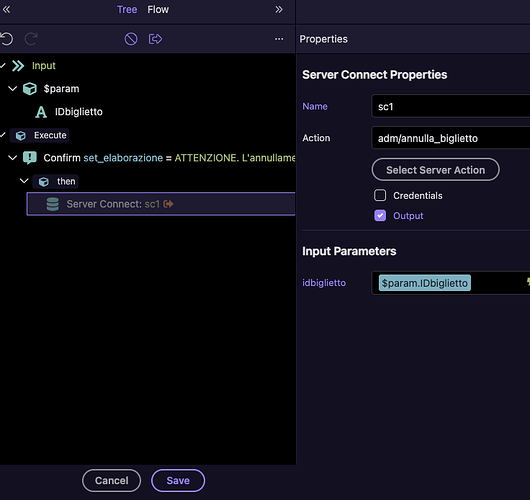
Task: Click the Select Server Action button
Action: tap(435, 170)
